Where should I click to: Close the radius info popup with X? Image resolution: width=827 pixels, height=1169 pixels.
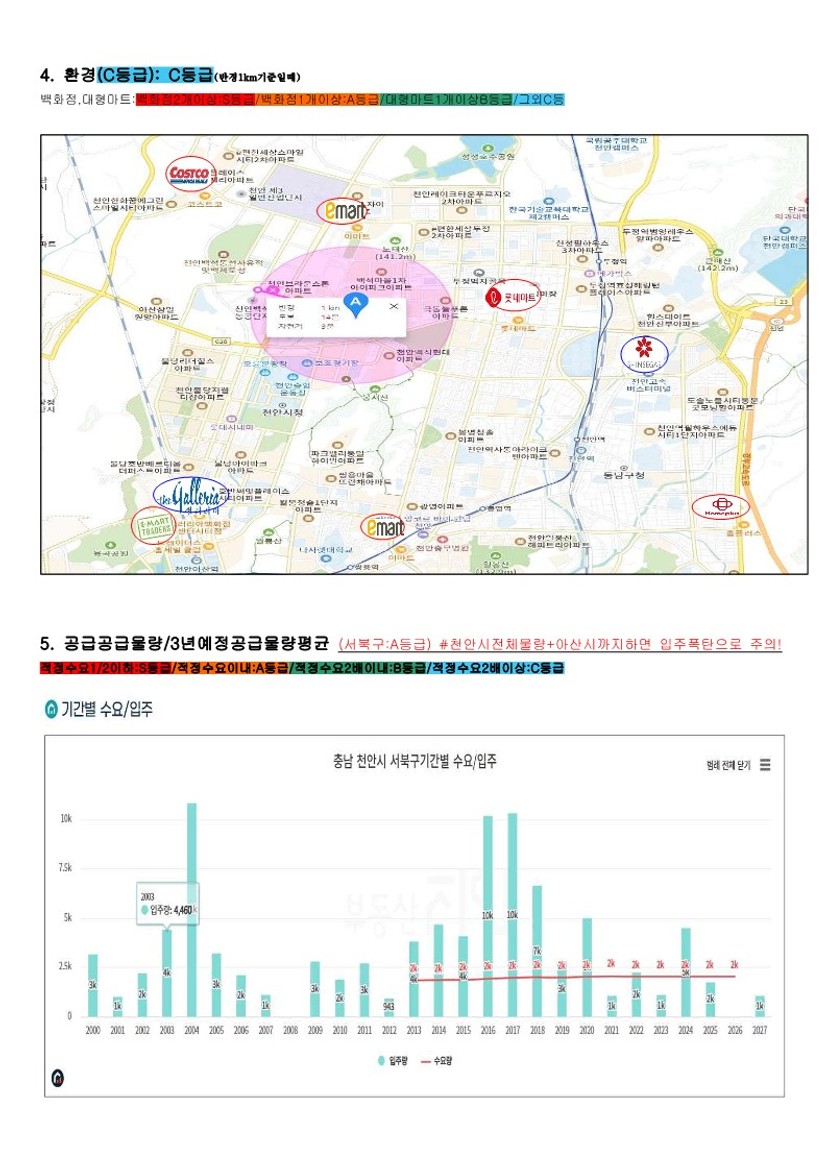tap(394, 306)
